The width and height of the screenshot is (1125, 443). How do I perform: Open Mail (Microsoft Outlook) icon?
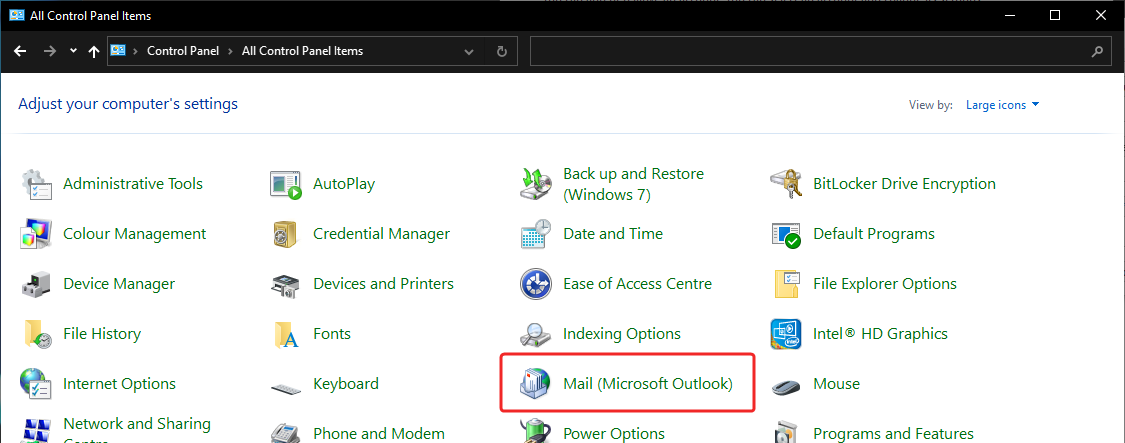pyautogui.click(x=537, y=384)
